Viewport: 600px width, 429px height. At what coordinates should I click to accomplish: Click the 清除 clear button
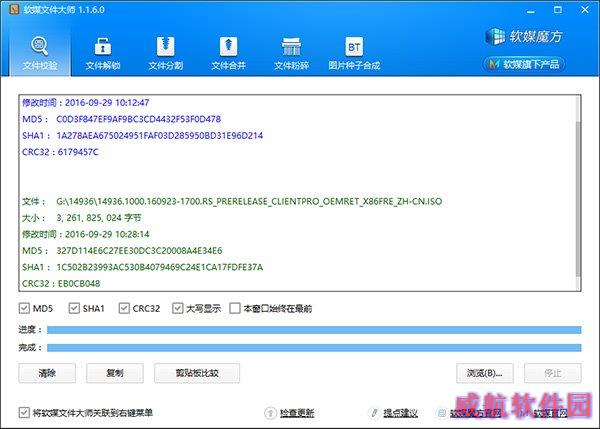47,373
